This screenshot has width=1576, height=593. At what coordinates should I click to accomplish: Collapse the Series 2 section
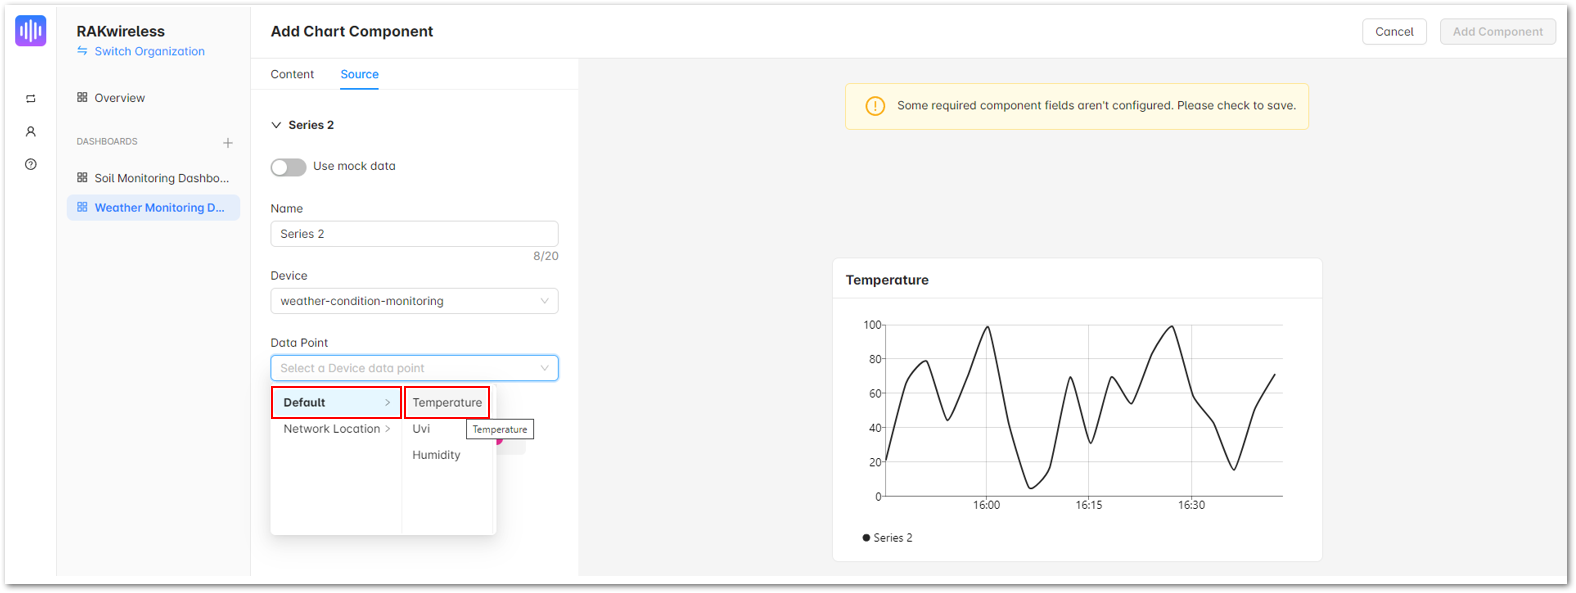click(276, 125)
